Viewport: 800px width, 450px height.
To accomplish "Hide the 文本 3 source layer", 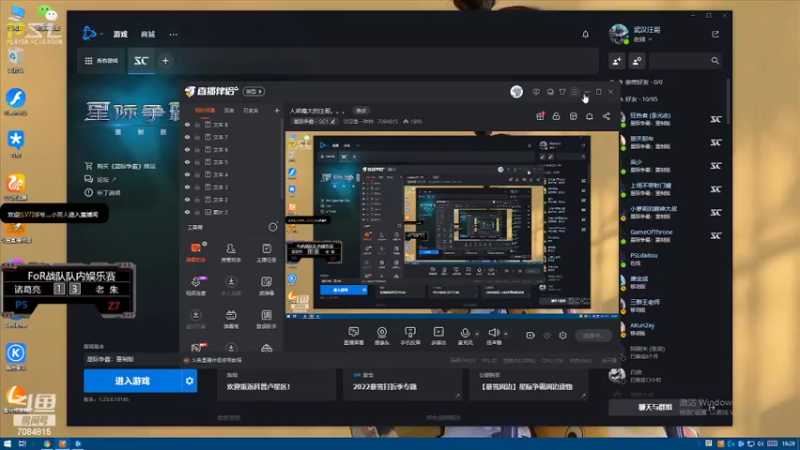I will click(187, 187).
